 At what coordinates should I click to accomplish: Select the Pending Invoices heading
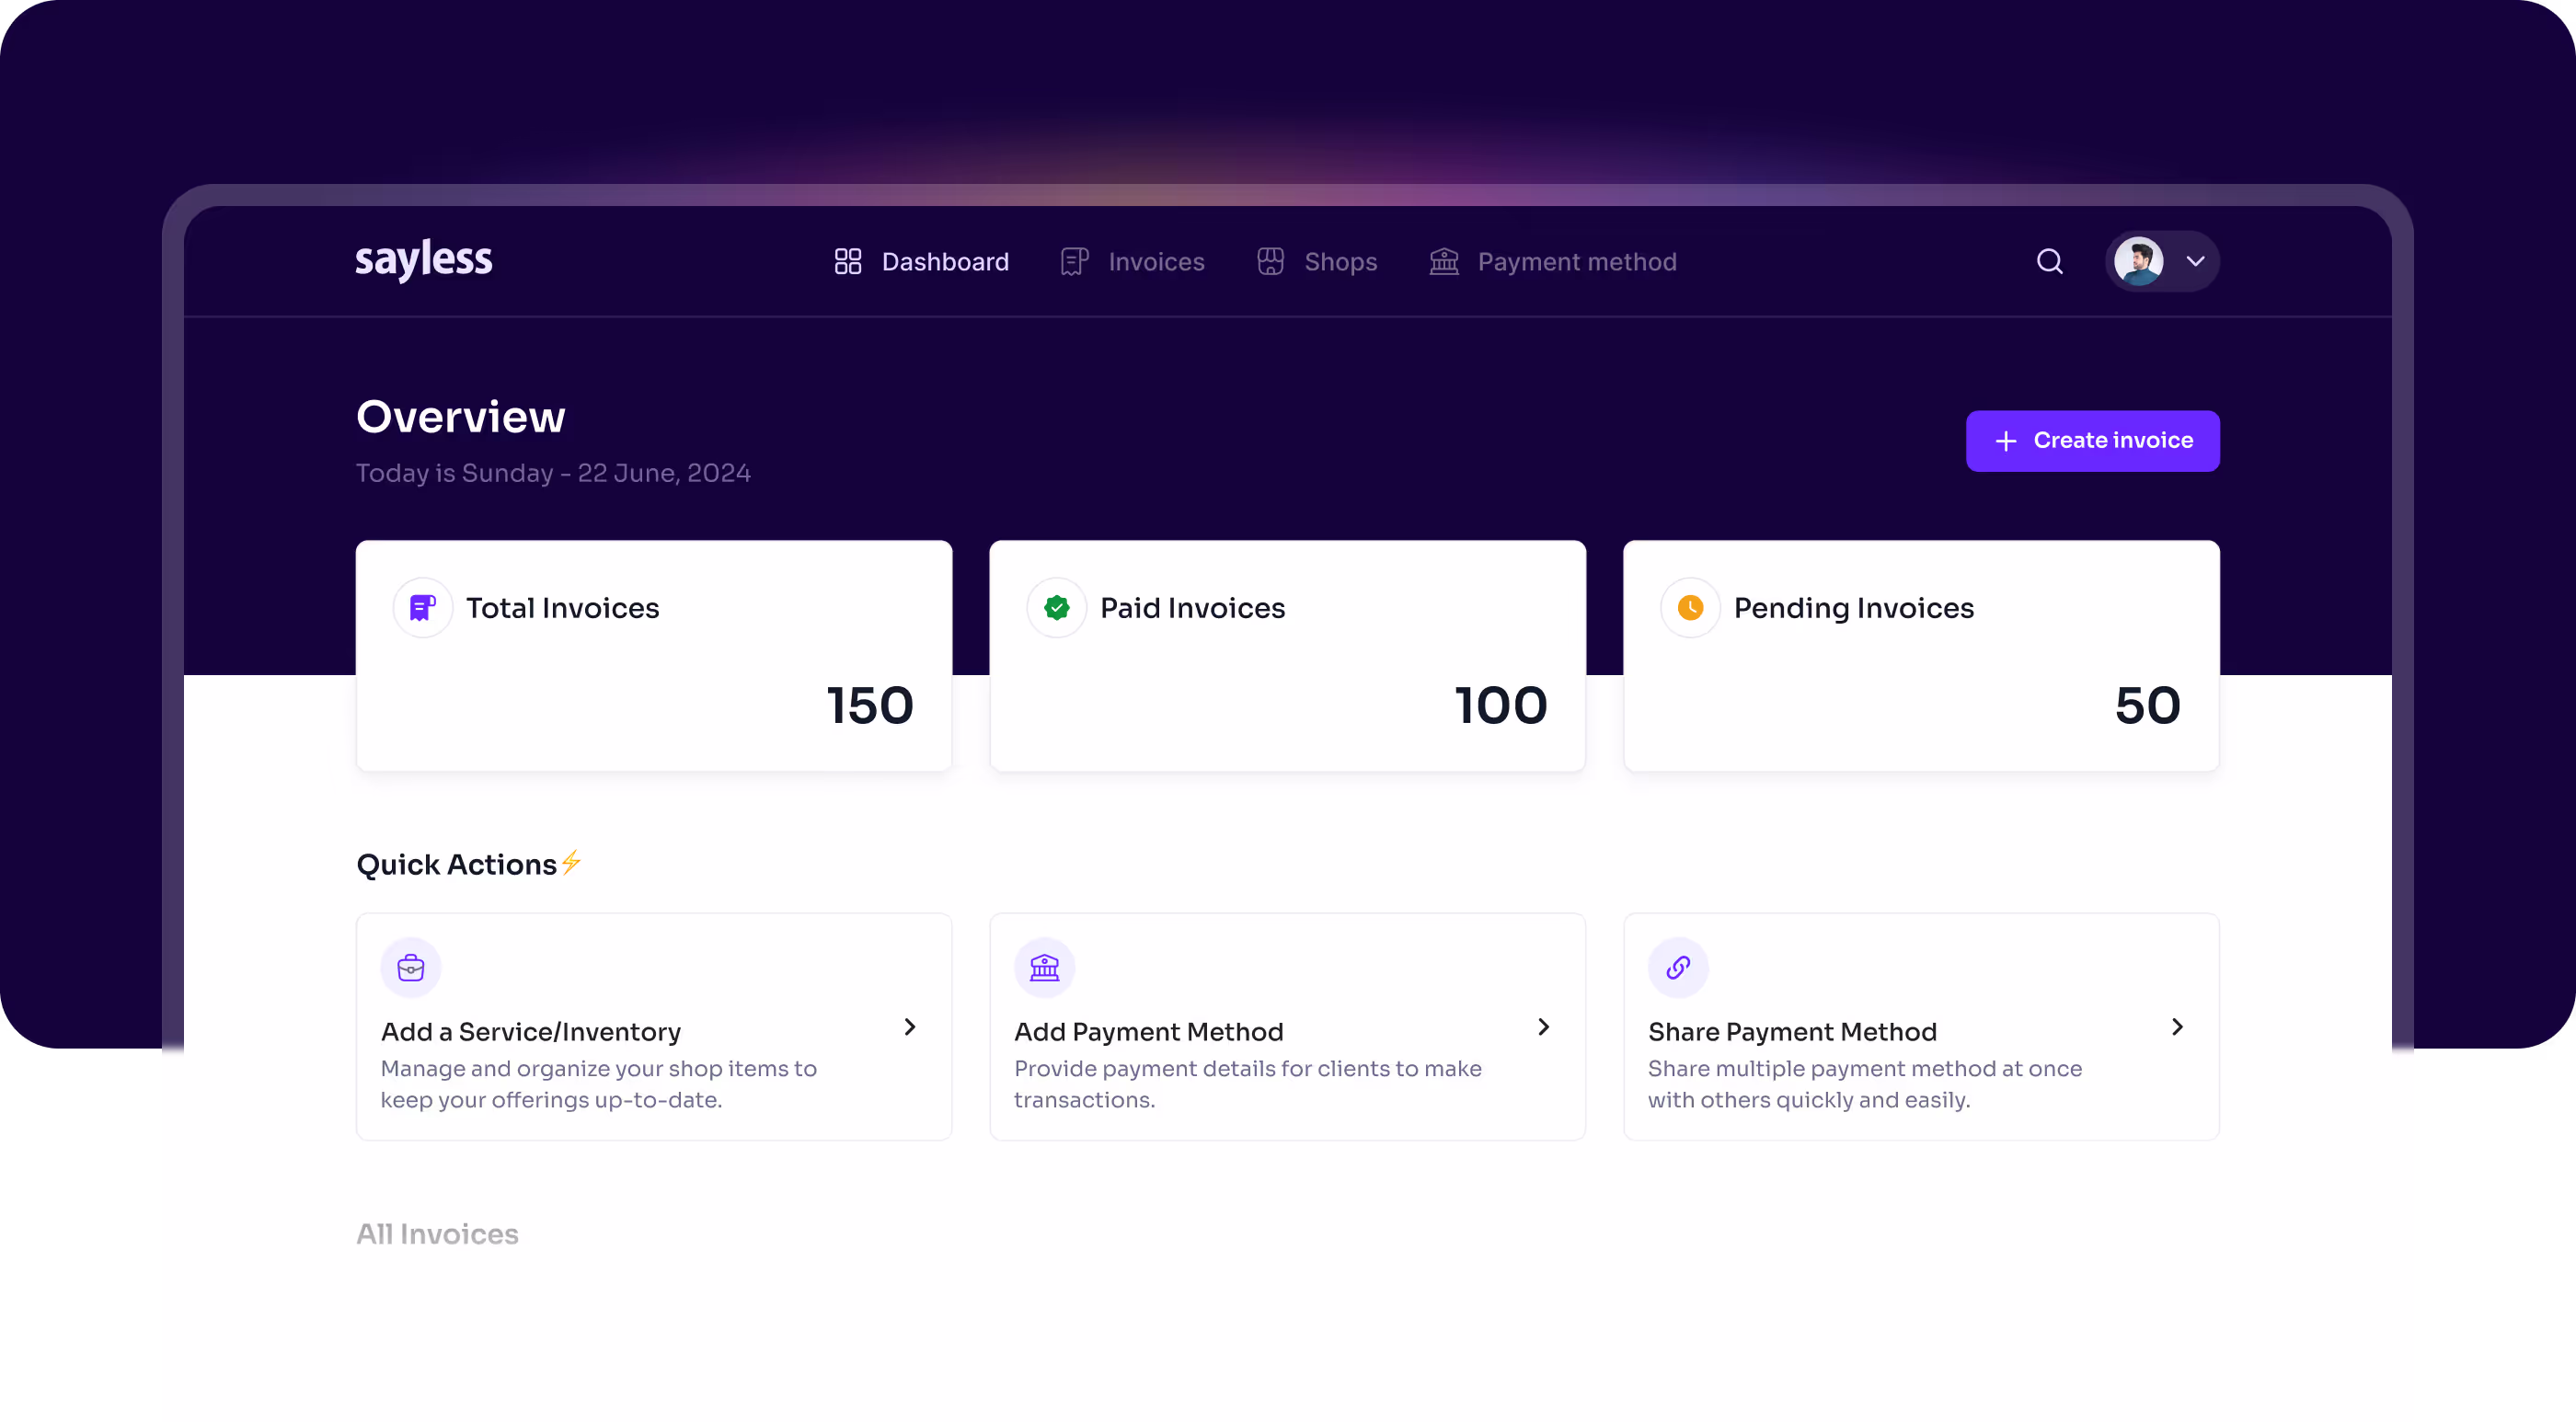[x=1854, y=608]
